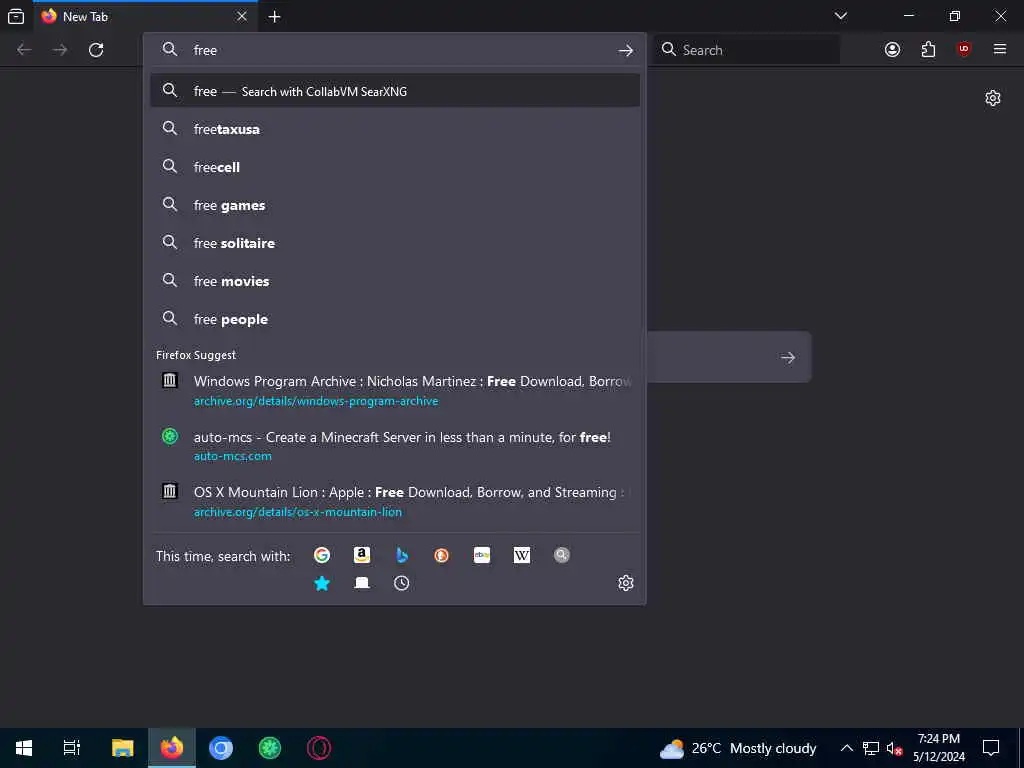
Task: Search this time with Bing
Action: 402,555
